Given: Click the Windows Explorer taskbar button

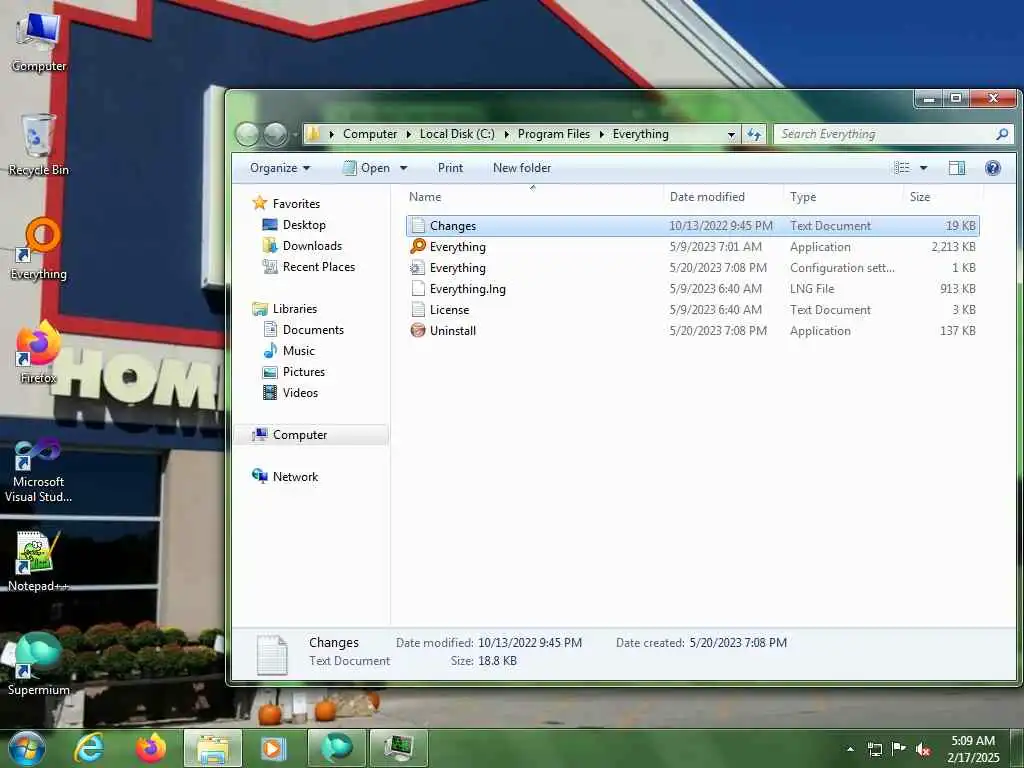Looking at the screenshot, I should click(213, 748).
